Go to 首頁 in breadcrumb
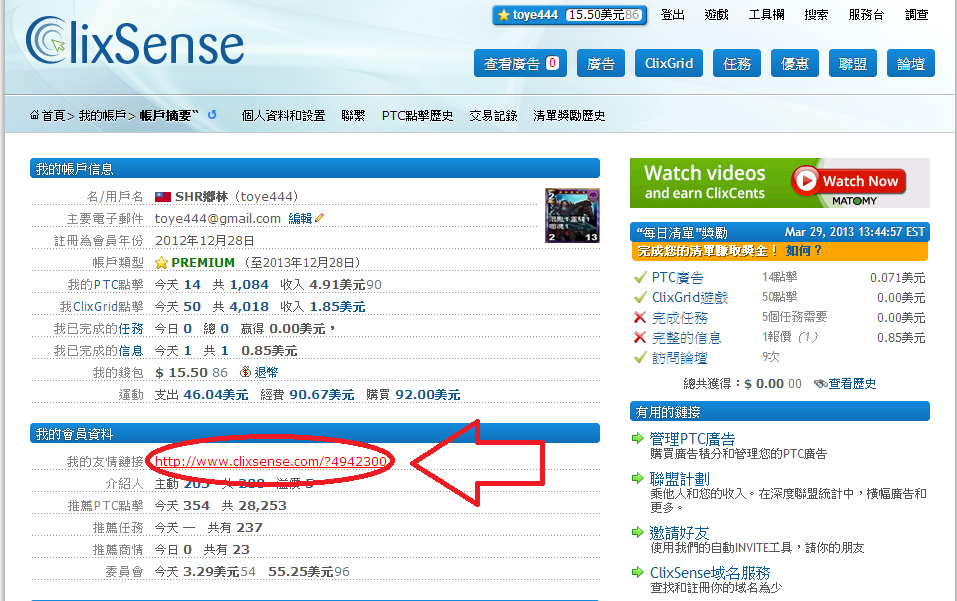957x601 pixels. pos(53,115)
